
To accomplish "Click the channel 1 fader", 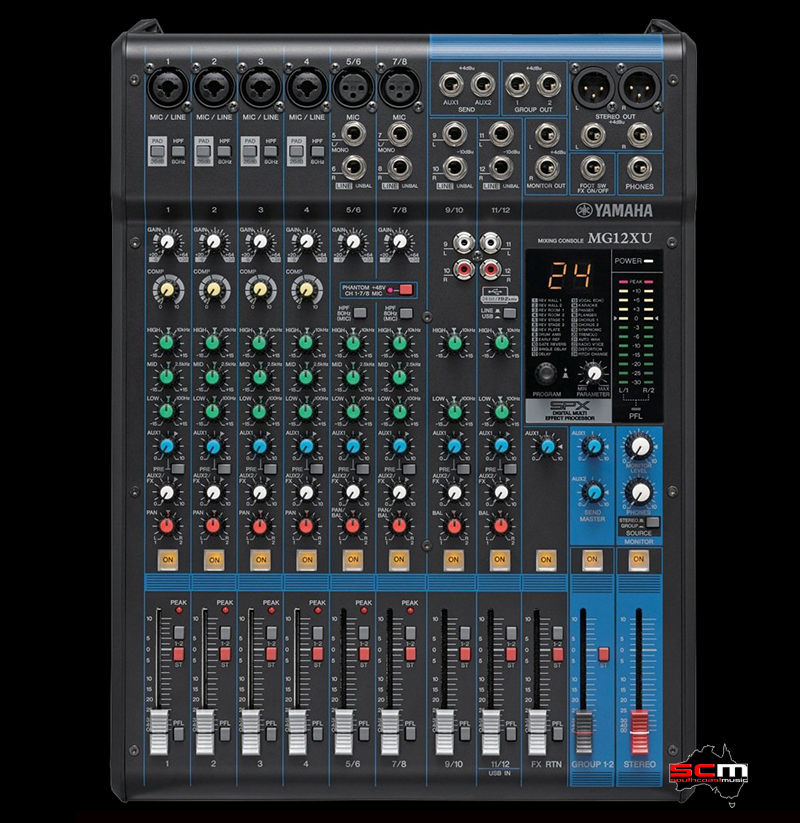I will coord(160,731).
